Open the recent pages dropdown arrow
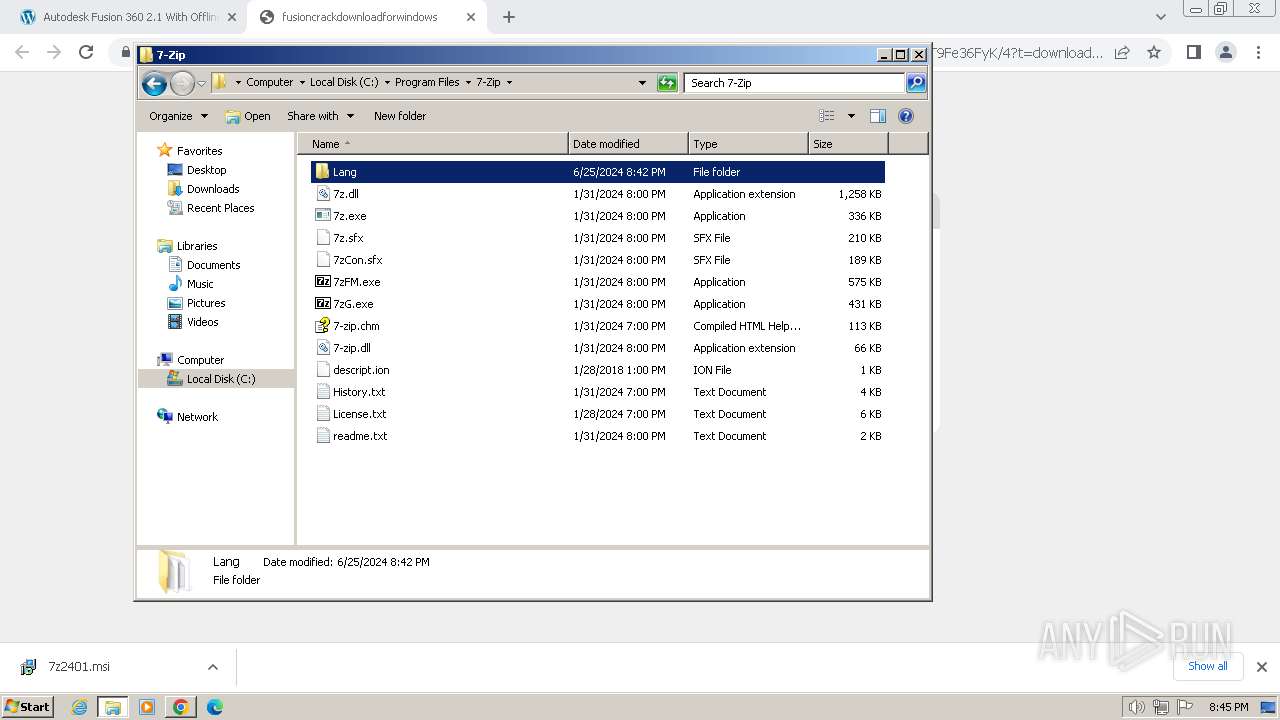The image size is (1280, 720). pos(202,83)
